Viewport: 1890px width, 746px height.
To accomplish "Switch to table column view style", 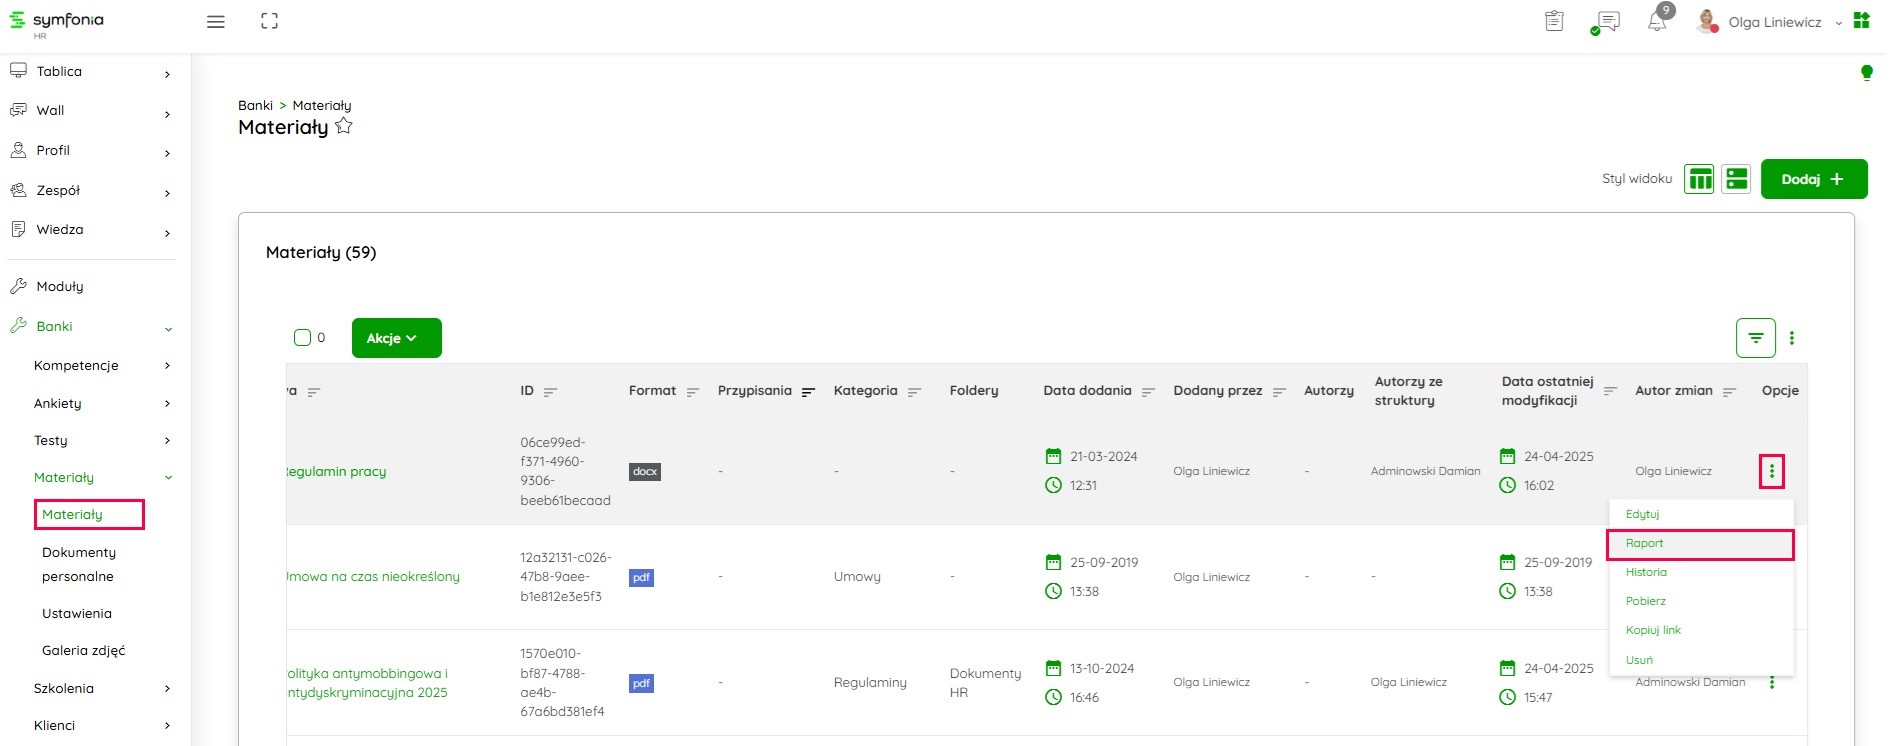I will (1699, 179).
